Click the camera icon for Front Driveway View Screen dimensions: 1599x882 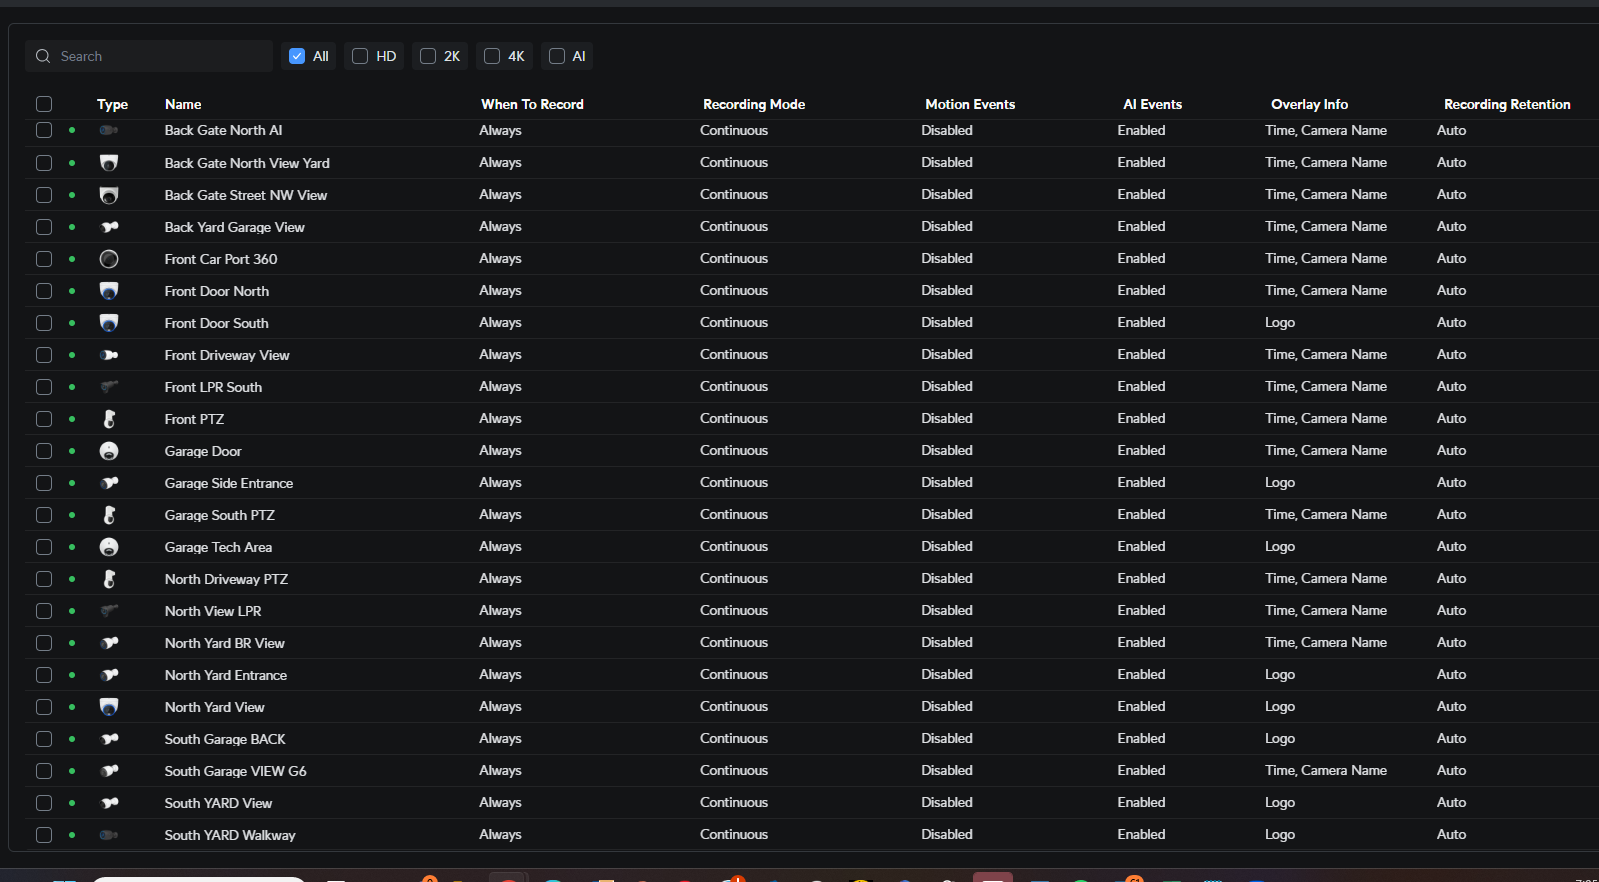pyautogui.click(x=109, y=355)
